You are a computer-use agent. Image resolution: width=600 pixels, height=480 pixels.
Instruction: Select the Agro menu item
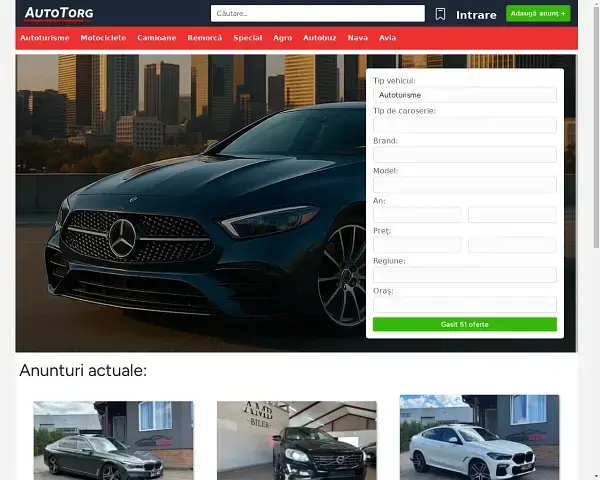282,38
